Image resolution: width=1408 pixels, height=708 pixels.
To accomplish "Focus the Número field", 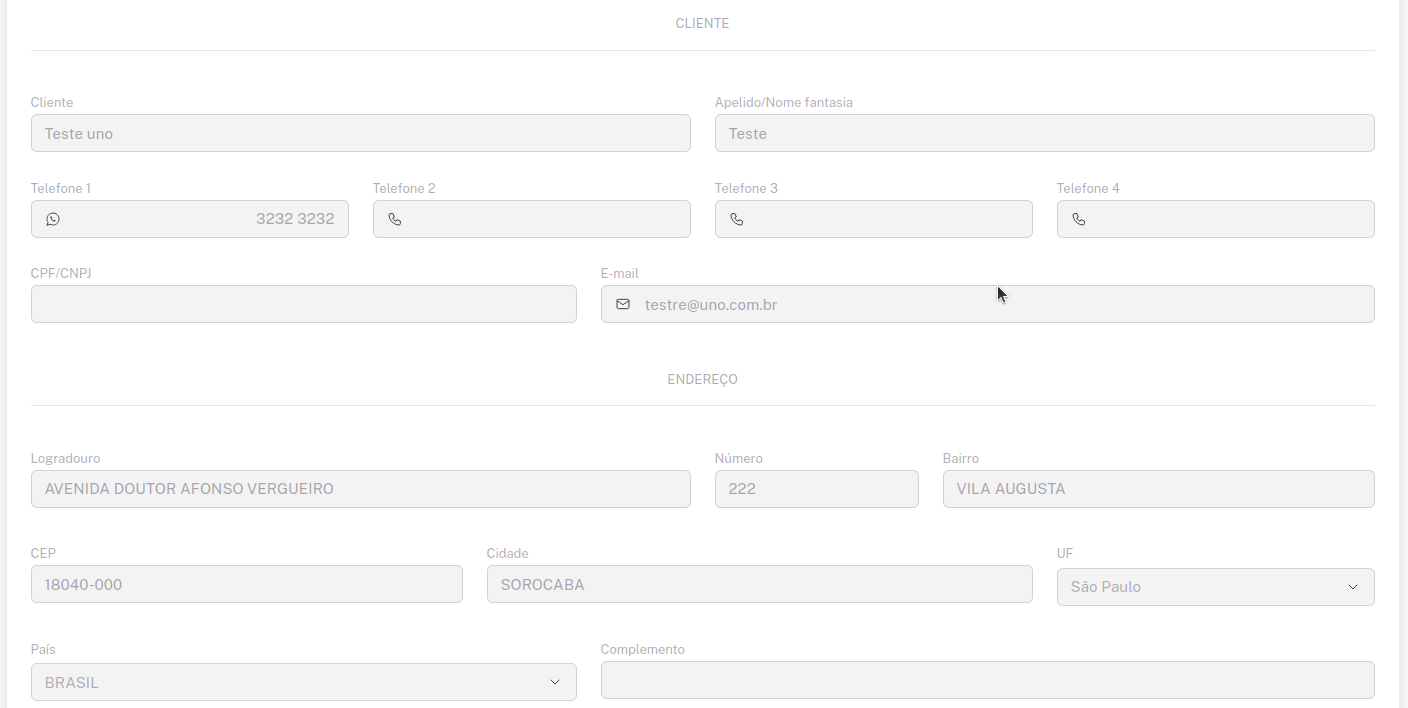I will pyautogui.click(x=816, y=489).
